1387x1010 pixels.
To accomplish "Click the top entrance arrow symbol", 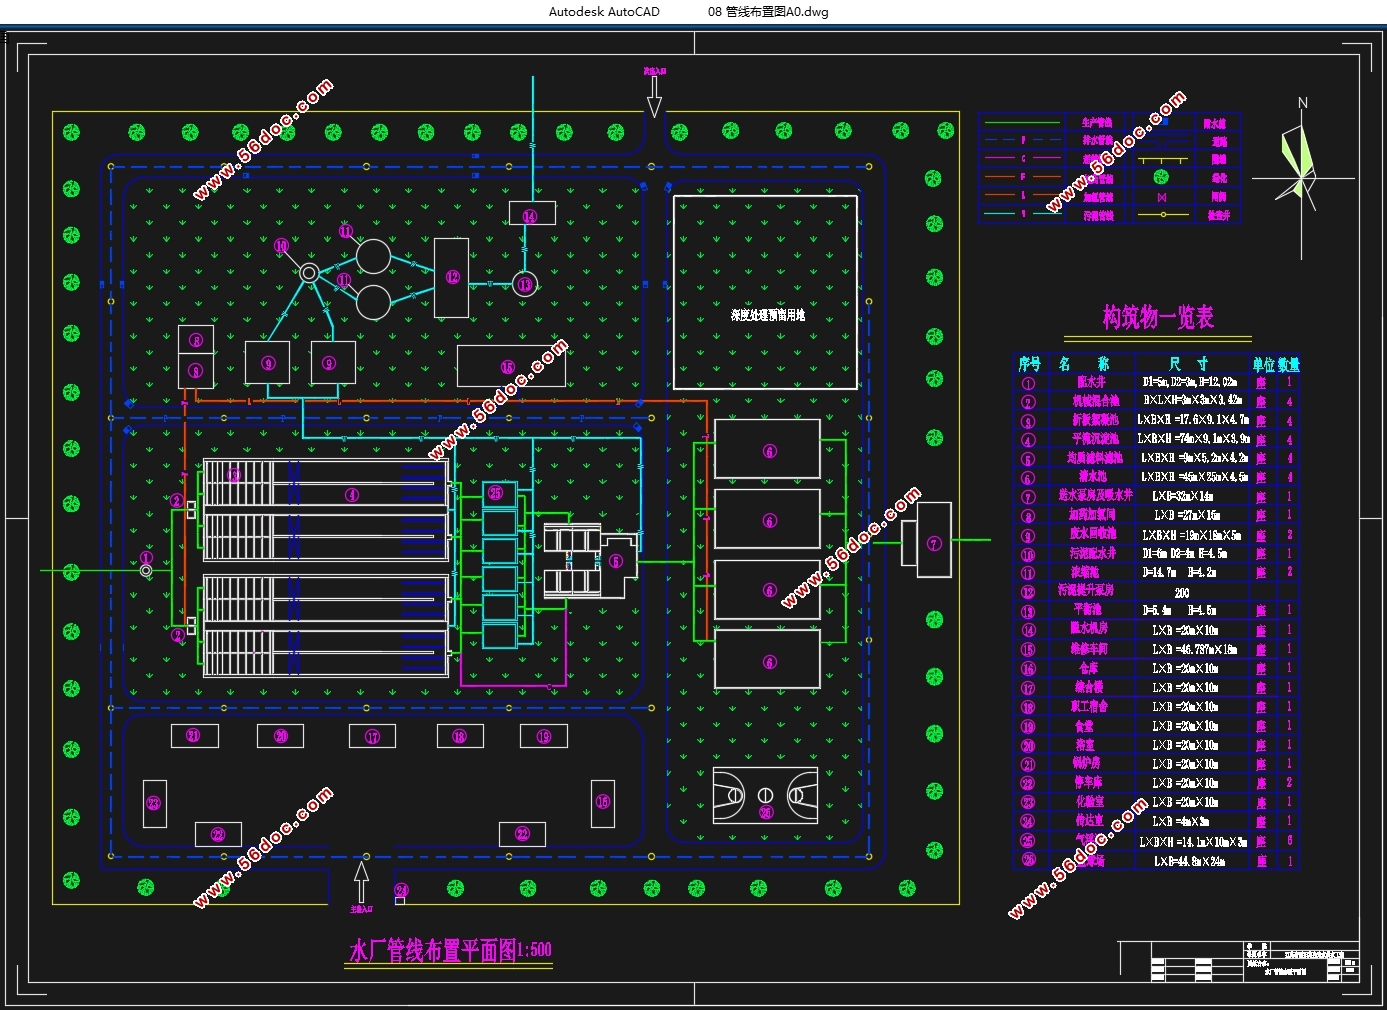I will click(x=654, y=96).
